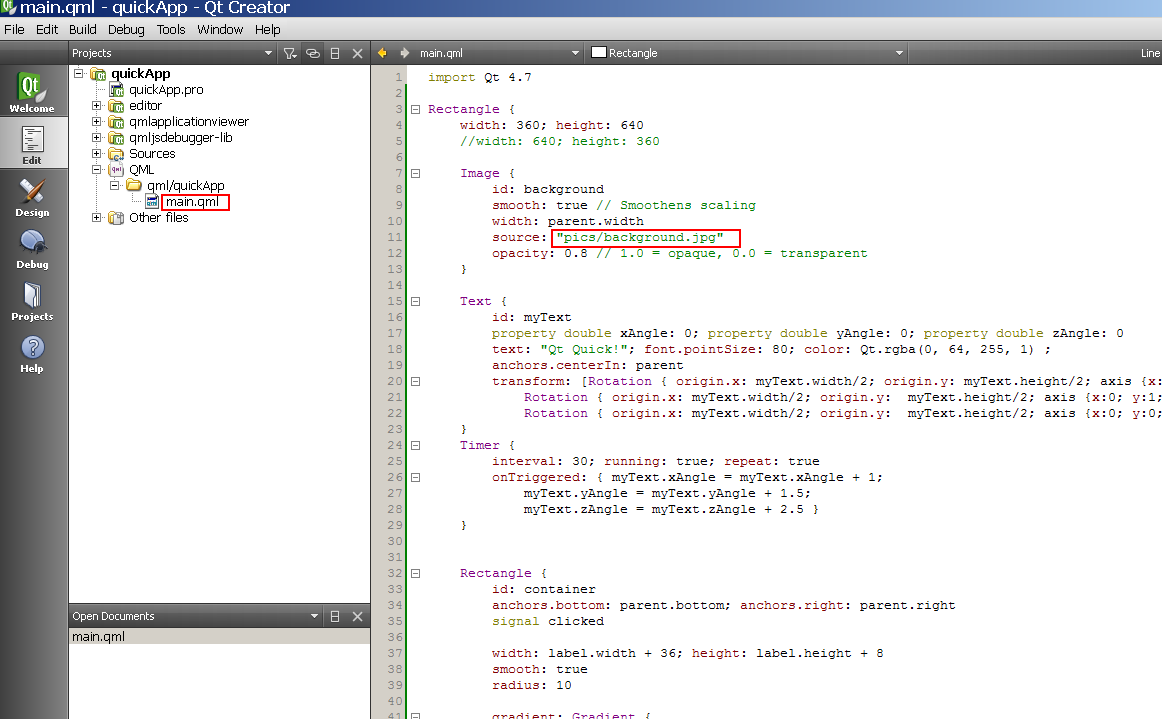Open the Build menu

pyautogui.click(x=82, y=30)
